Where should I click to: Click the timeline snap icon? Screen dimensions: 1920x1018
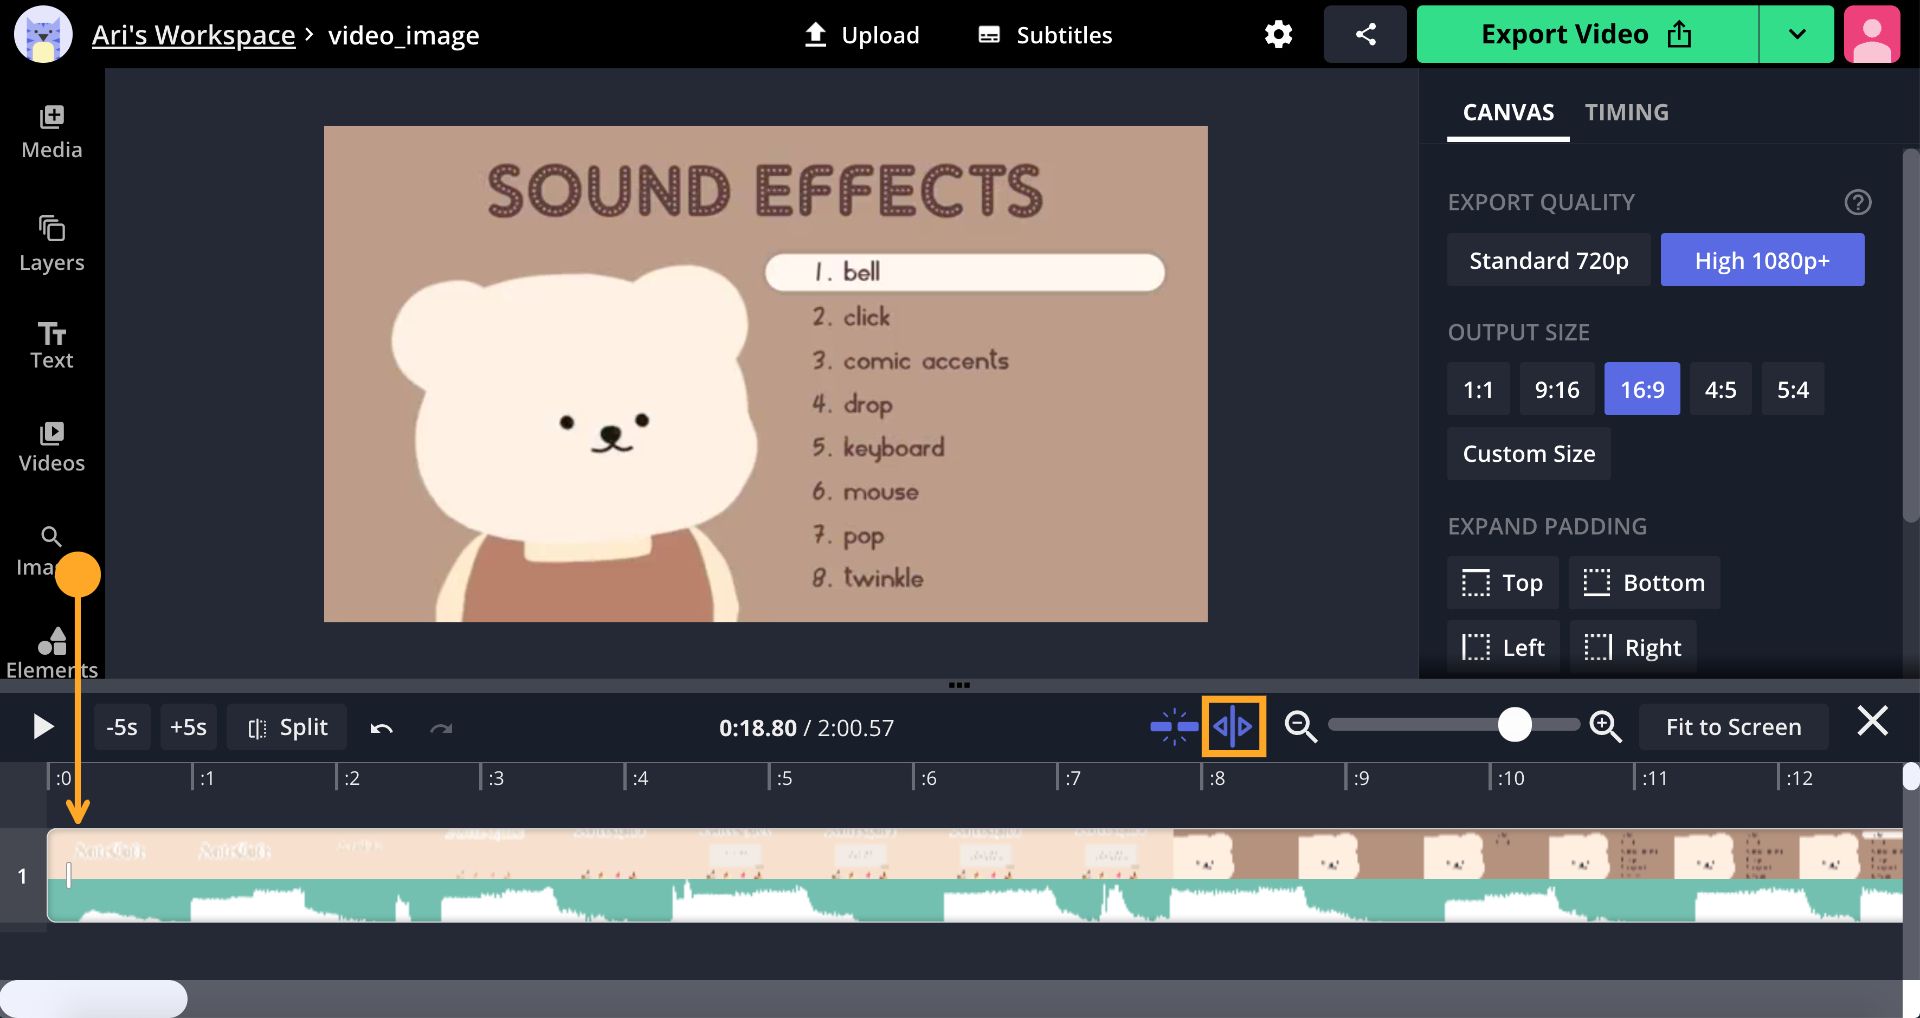pos(1174,727)
